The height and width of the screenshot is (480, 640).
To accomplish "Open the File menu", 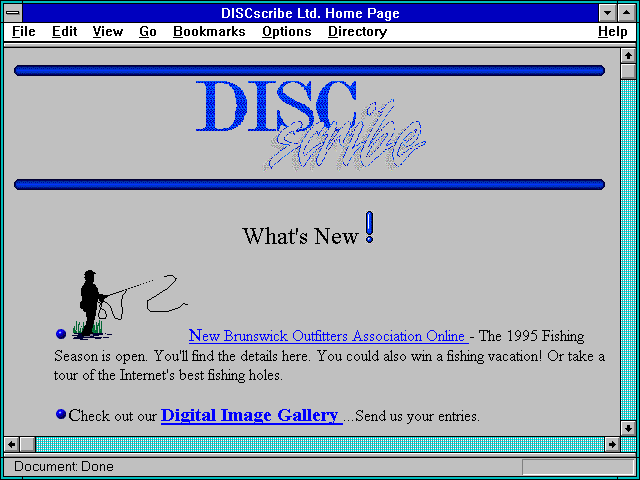I will 24,32.
